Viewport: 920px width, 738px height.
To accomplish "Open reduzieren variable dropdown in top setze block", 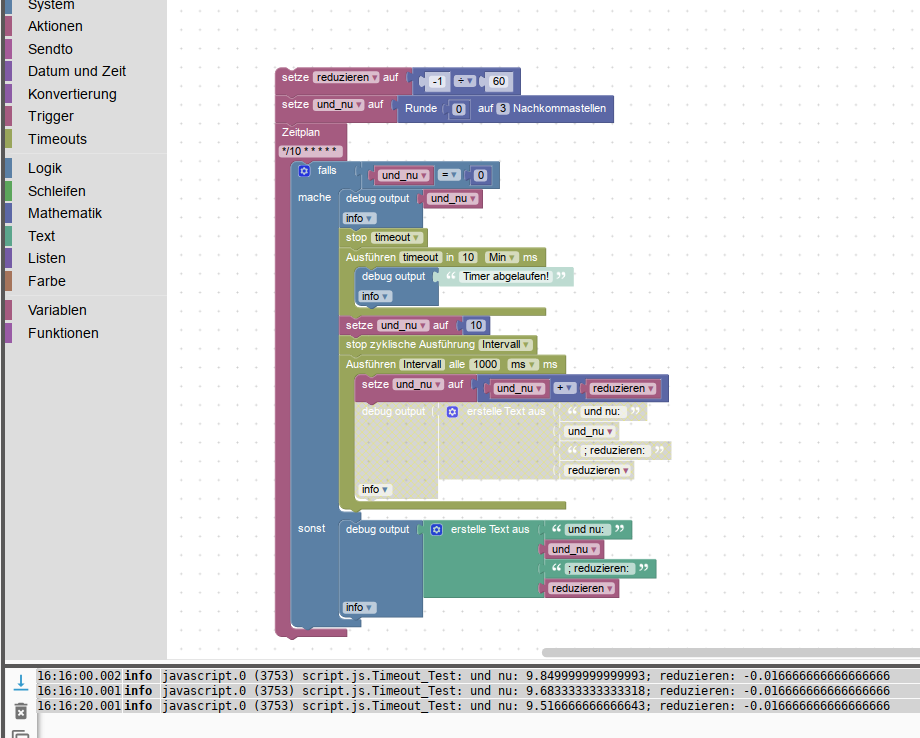I will point(346,77).
